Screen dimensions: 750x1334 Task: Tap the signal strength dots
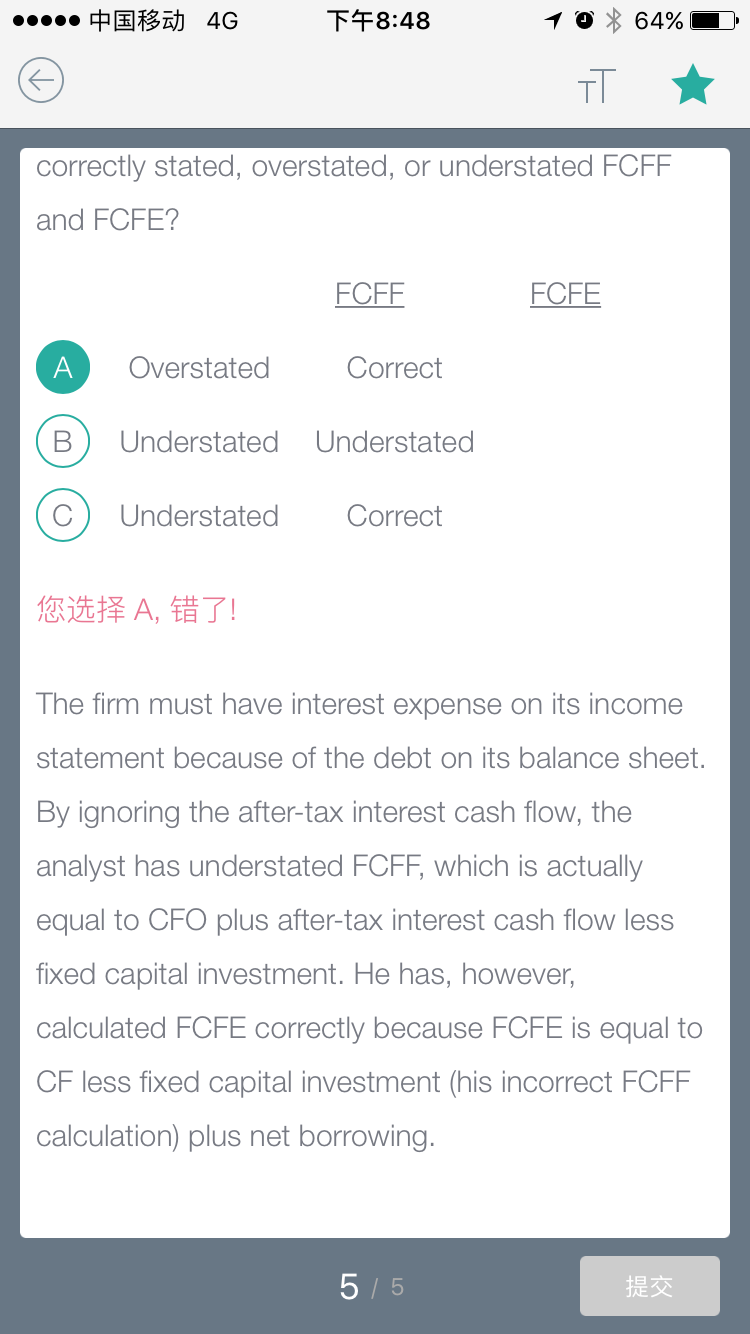[x=46, y=21]
